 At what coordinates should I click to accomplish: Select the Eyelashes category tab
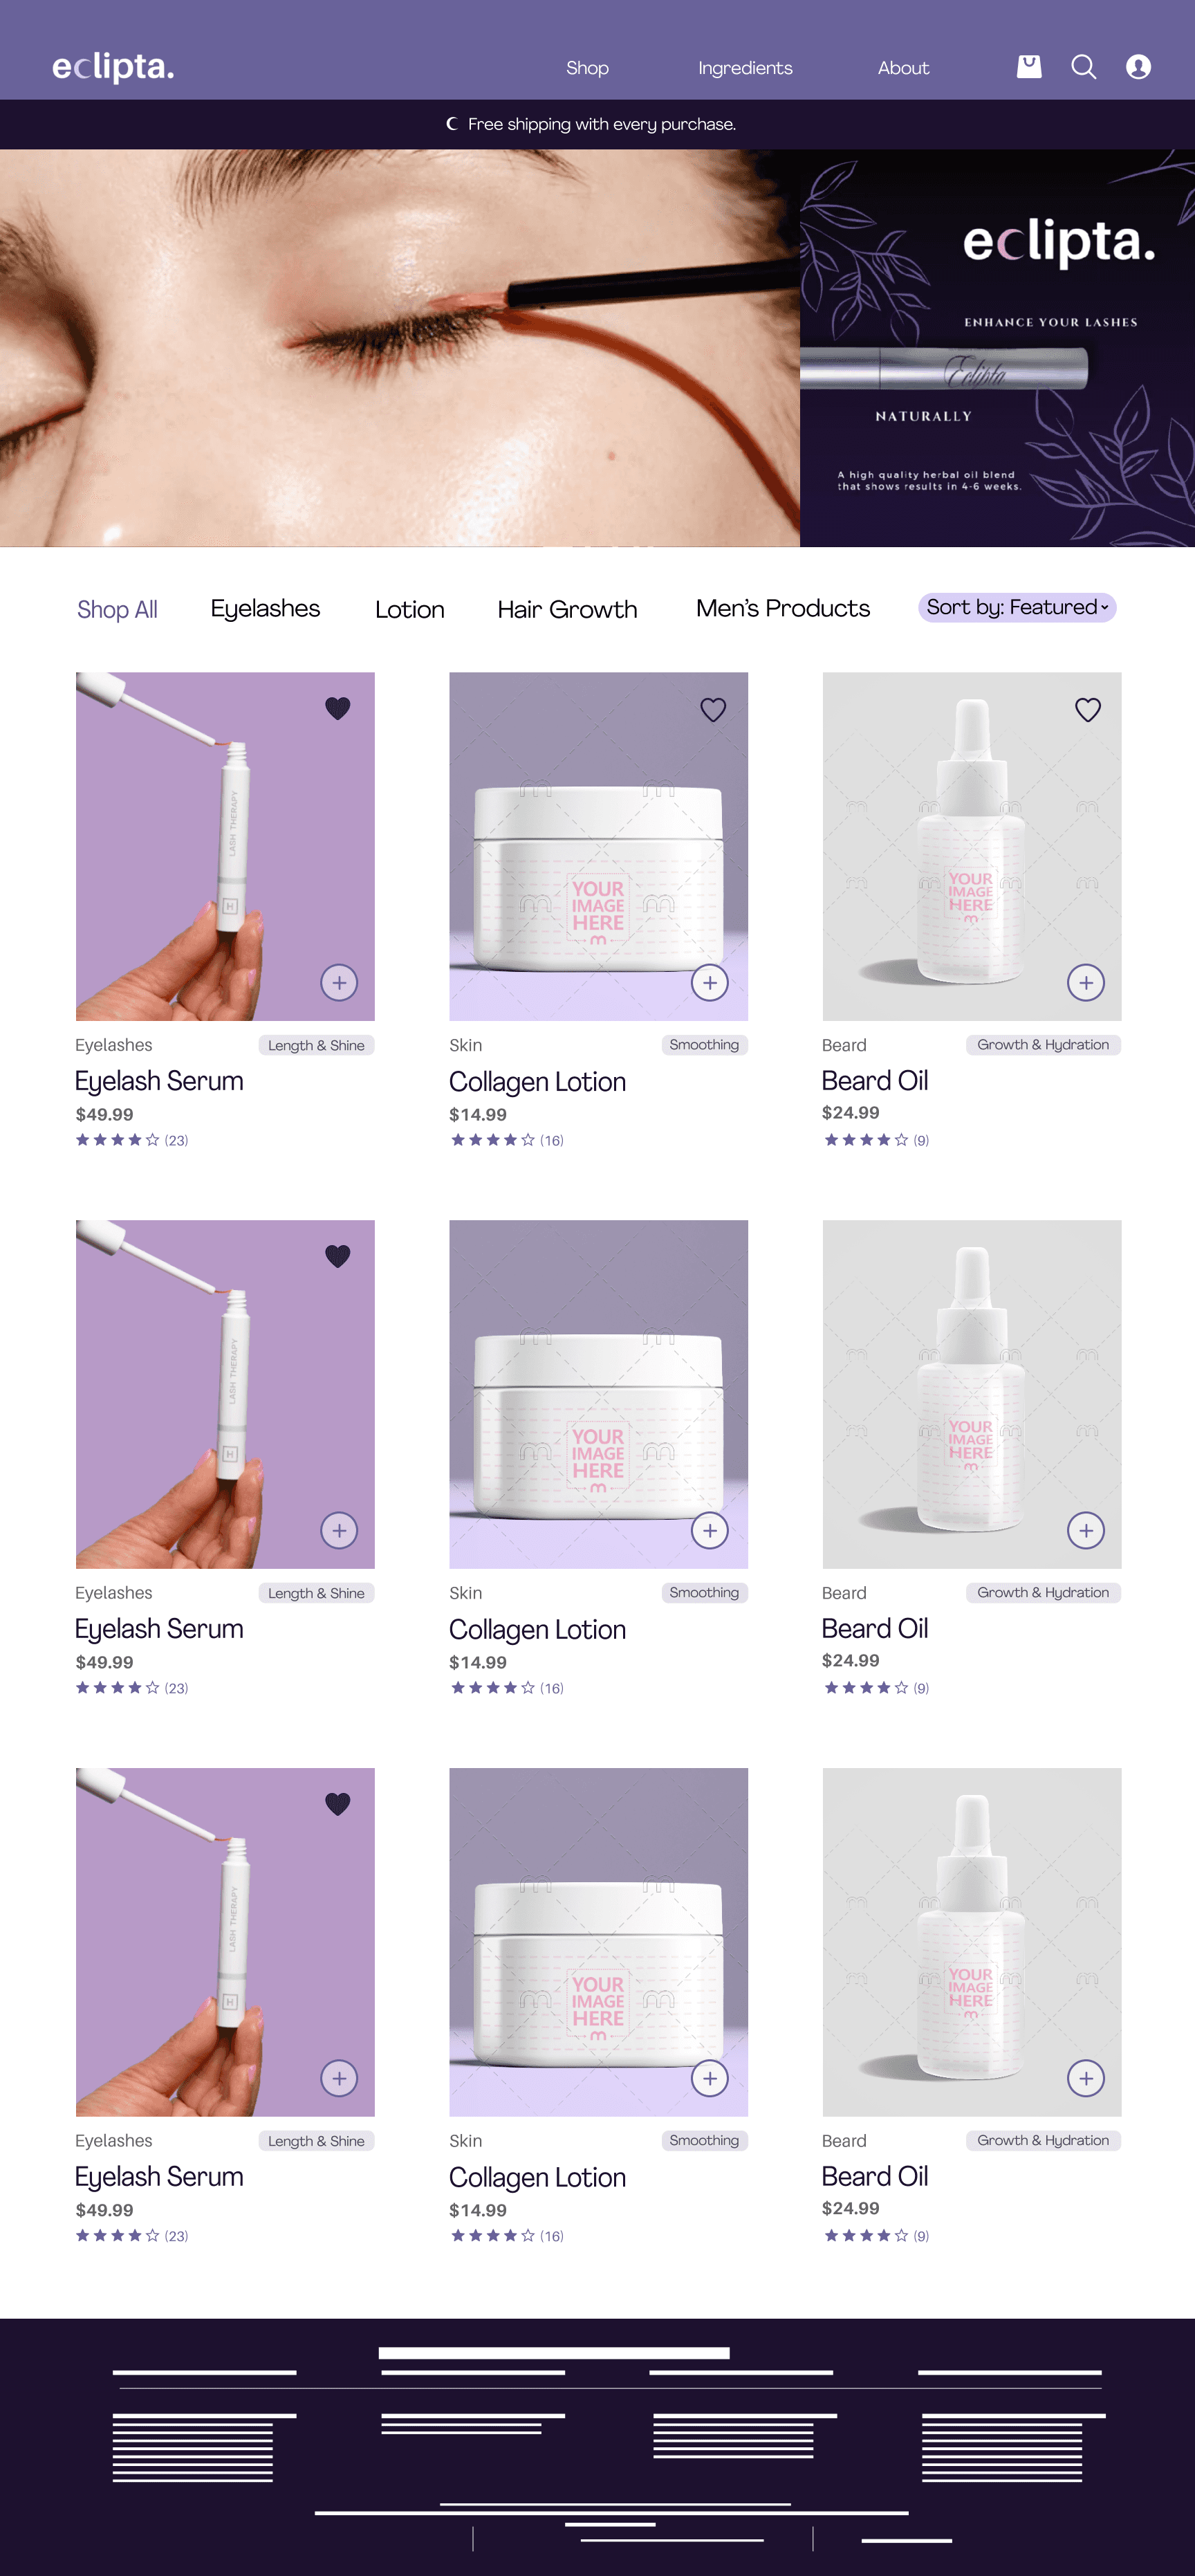265,609
